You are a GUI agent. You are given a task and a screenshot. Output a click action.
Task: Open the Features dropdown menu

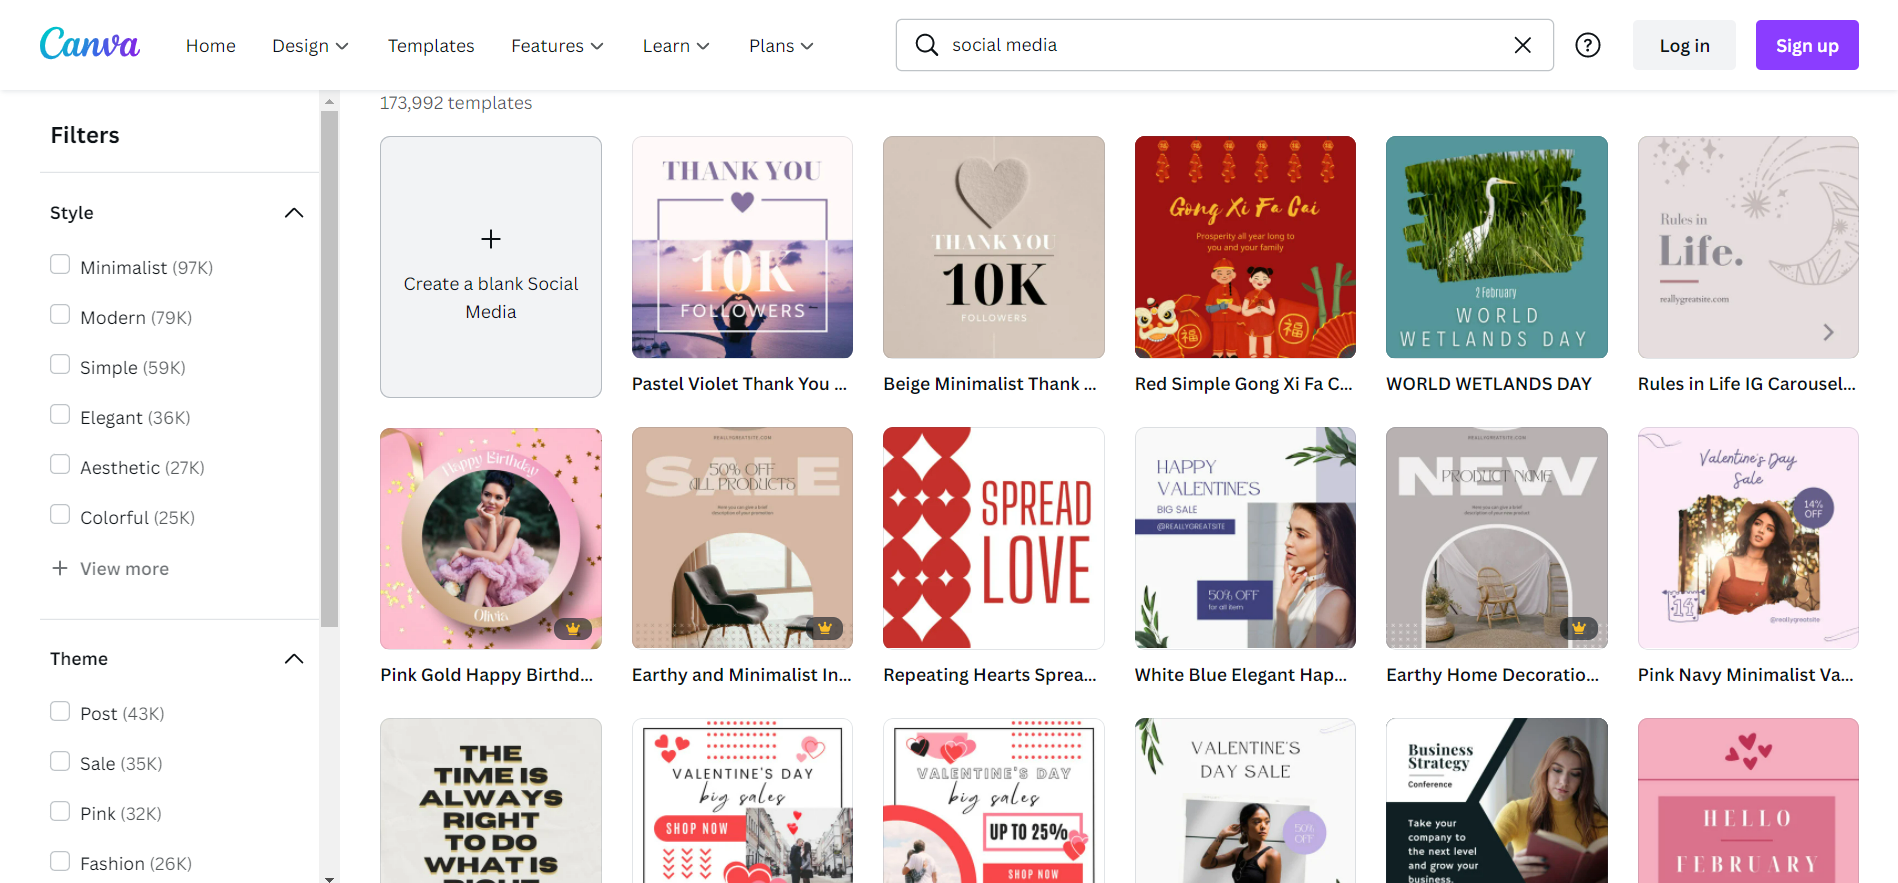click(x=557, y=46)
